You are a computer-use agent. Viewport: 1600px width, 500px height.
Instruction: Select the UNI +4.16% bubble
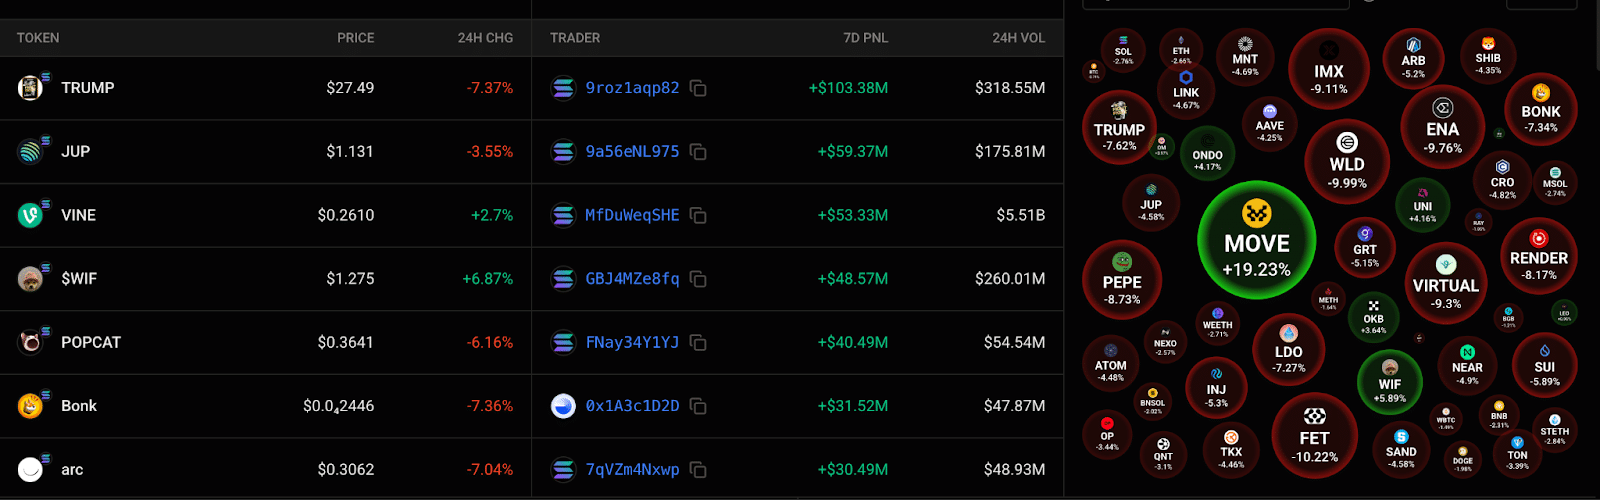(1422, 203)
